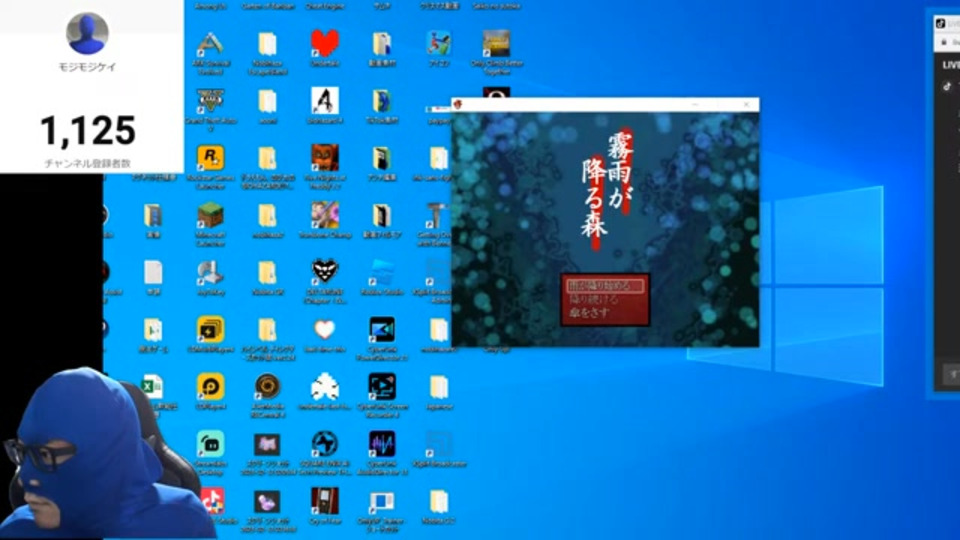960x540 pixels.
Task: Open Streamlabs Desktop shortcut
Action: pyautogui.click(x=211, y=444)
